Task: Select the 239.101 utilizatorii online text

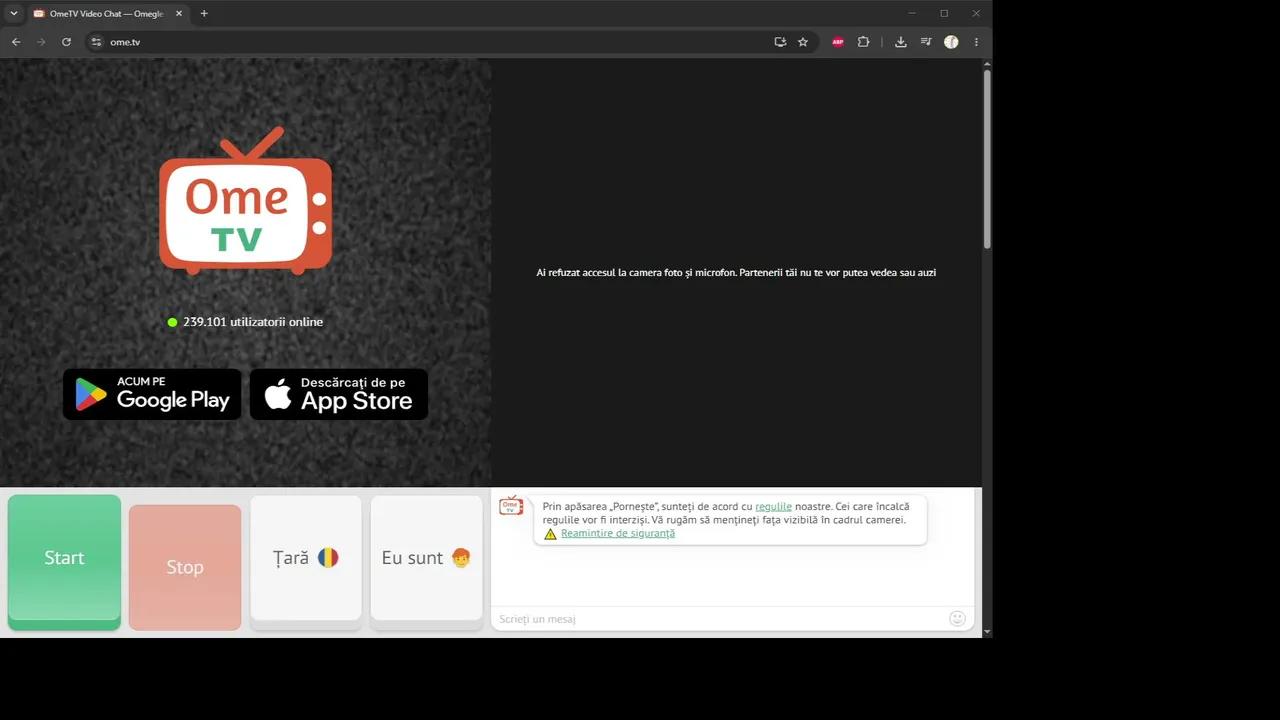Action: tap(253, 322)
